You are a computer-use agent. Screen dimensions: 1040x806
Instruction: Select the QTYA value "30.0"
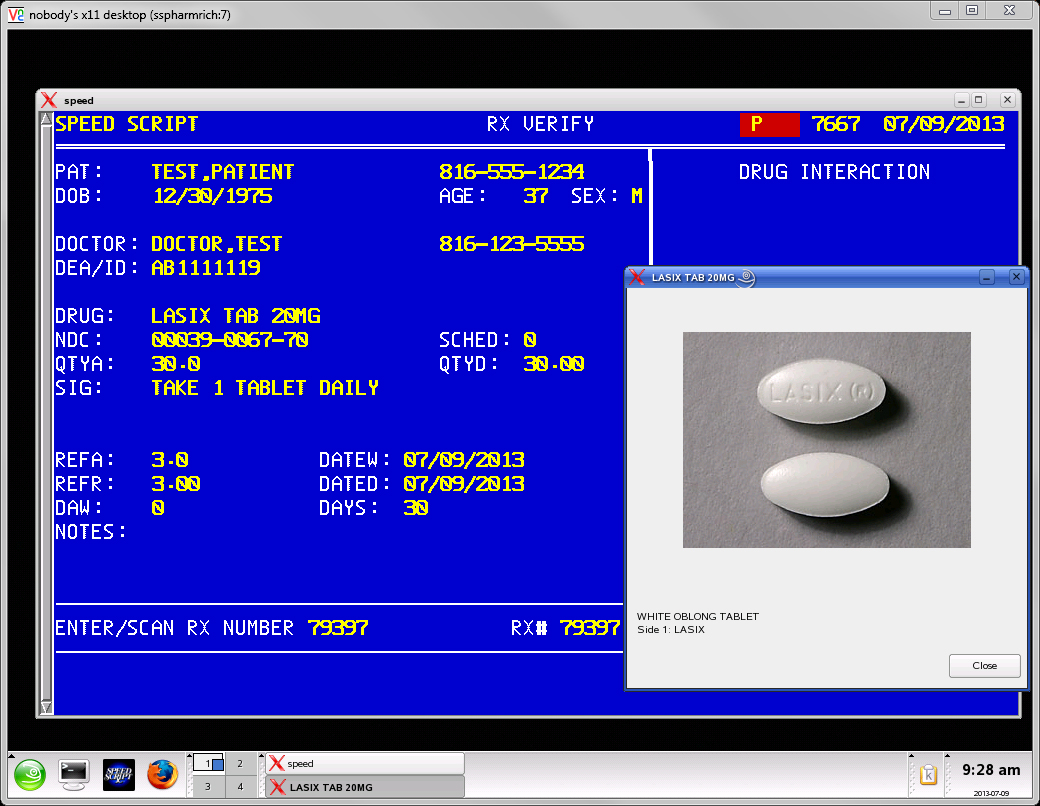click(x=176, y=364)
